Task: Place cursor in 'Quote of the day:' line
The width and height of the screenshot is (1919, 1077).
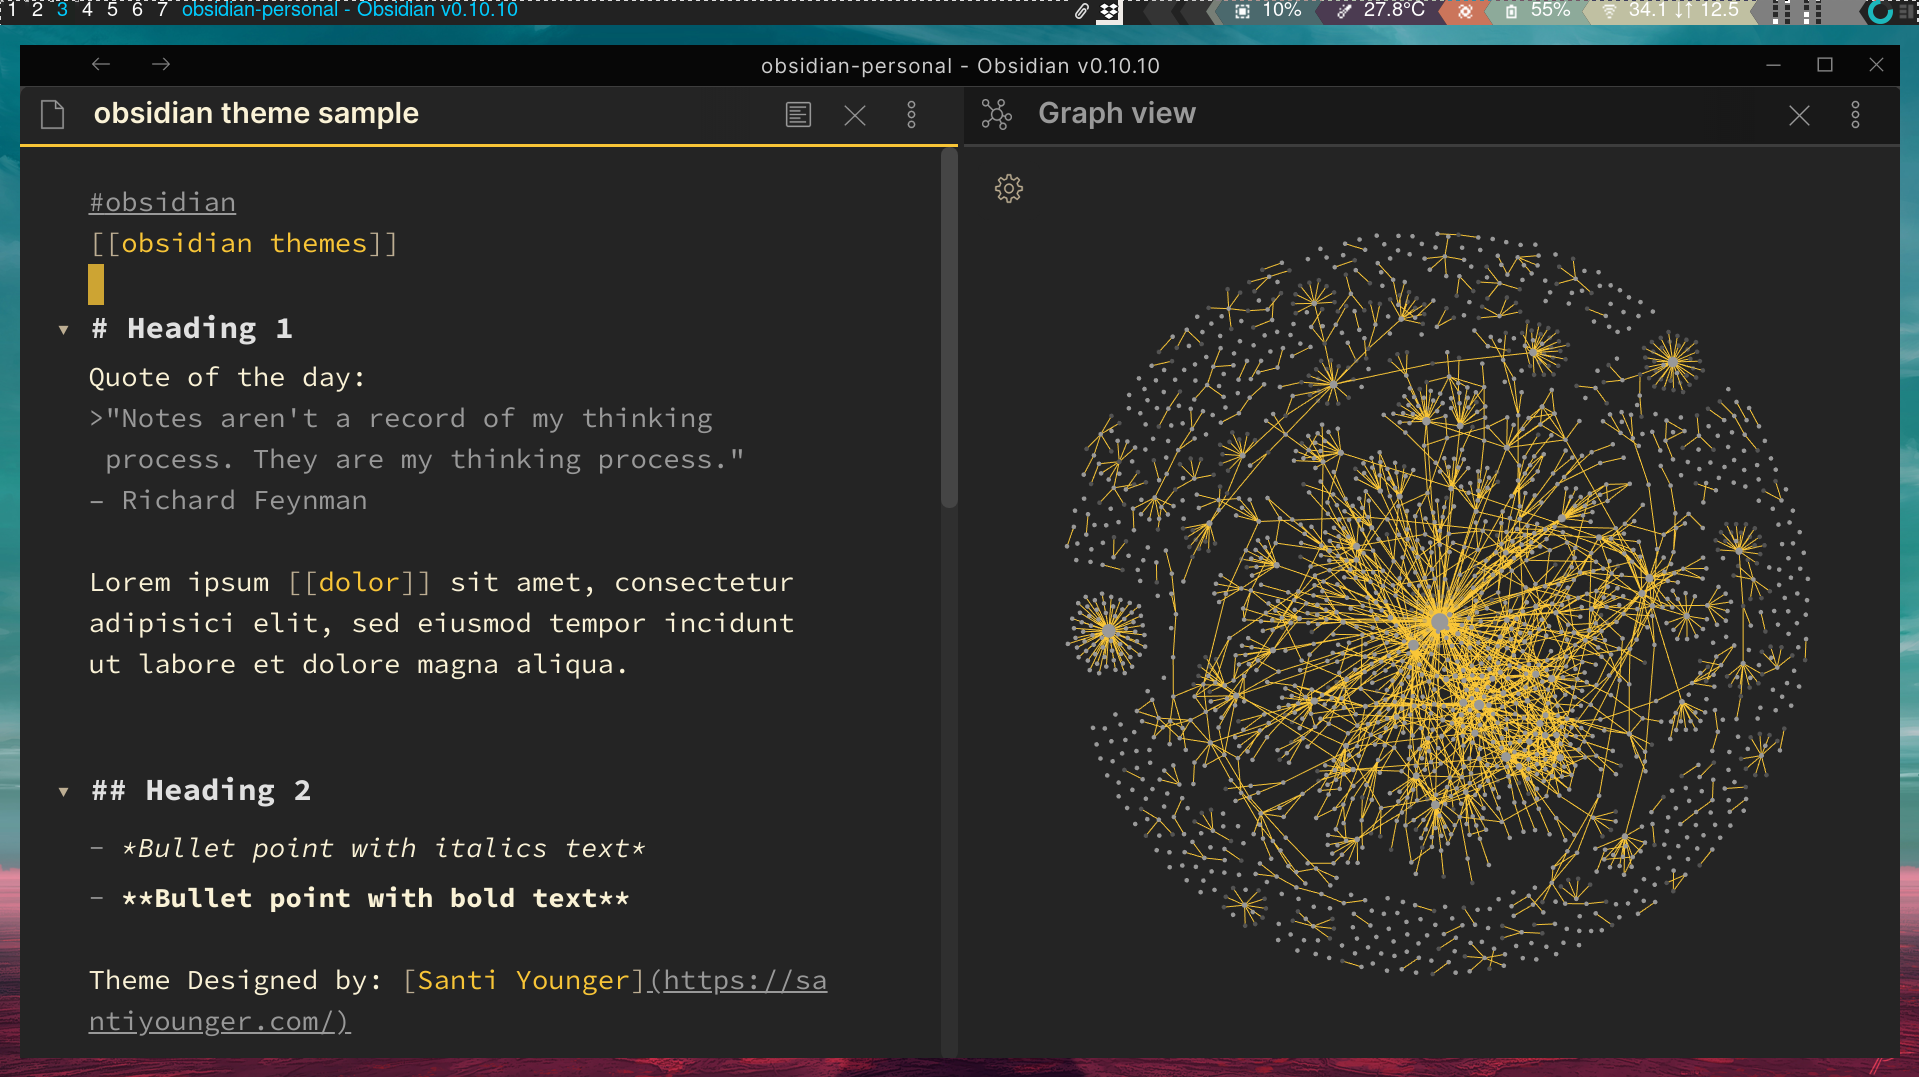Action: pos(227,377)
